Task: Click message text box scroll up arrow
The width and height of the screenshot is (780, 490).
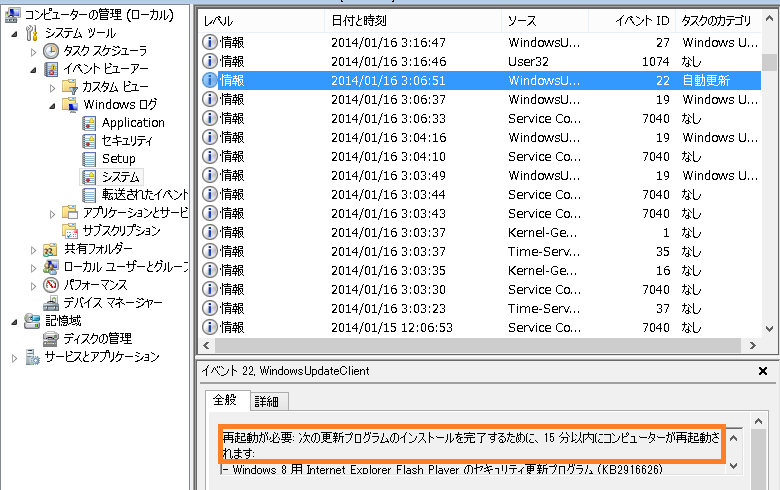Action: 733,438
